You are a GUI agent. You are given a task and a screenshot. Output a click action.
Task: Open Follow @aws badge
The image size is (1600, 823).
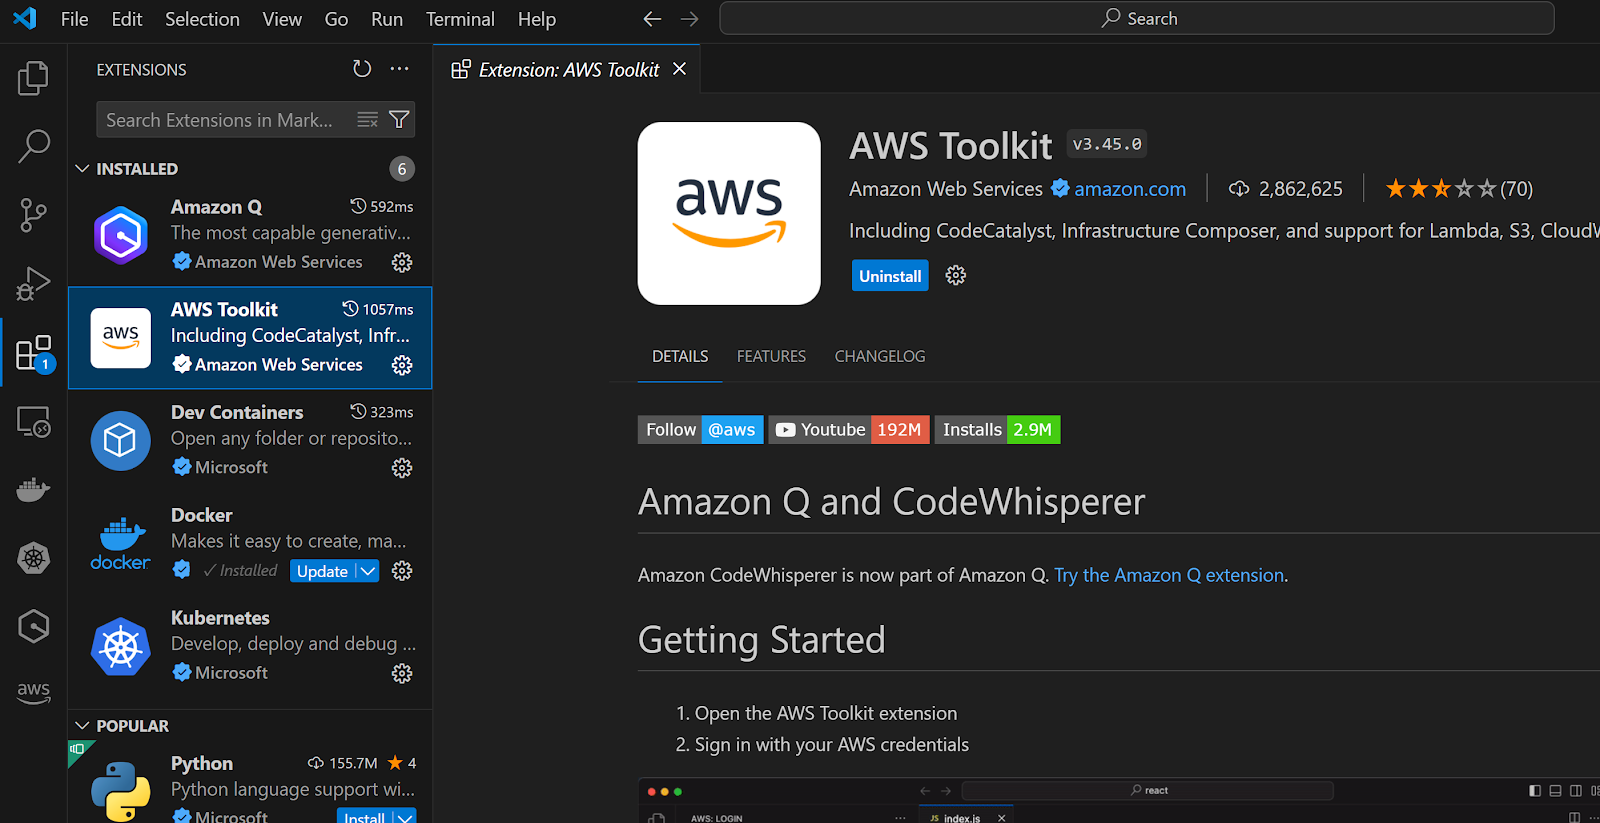(701, 430)
